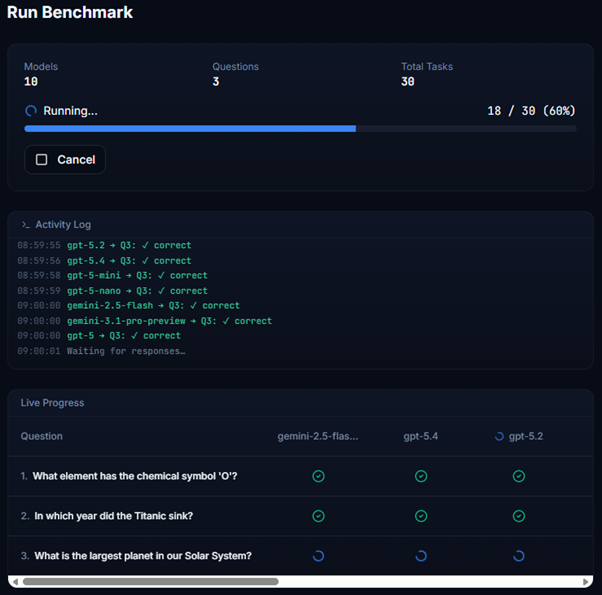Click the '18 / 30 (60%)' progress text
602x595 pixels.
[x=531, y=111]
